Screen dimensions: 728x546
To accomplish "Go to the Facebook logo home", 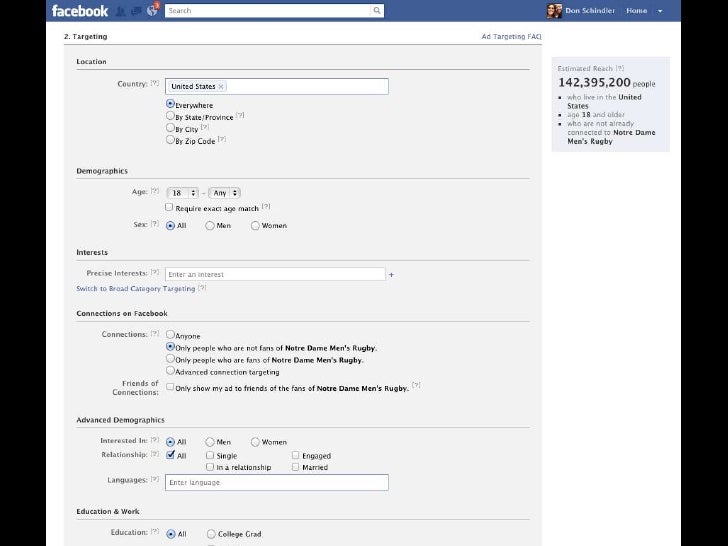I will tap(80, 11).
